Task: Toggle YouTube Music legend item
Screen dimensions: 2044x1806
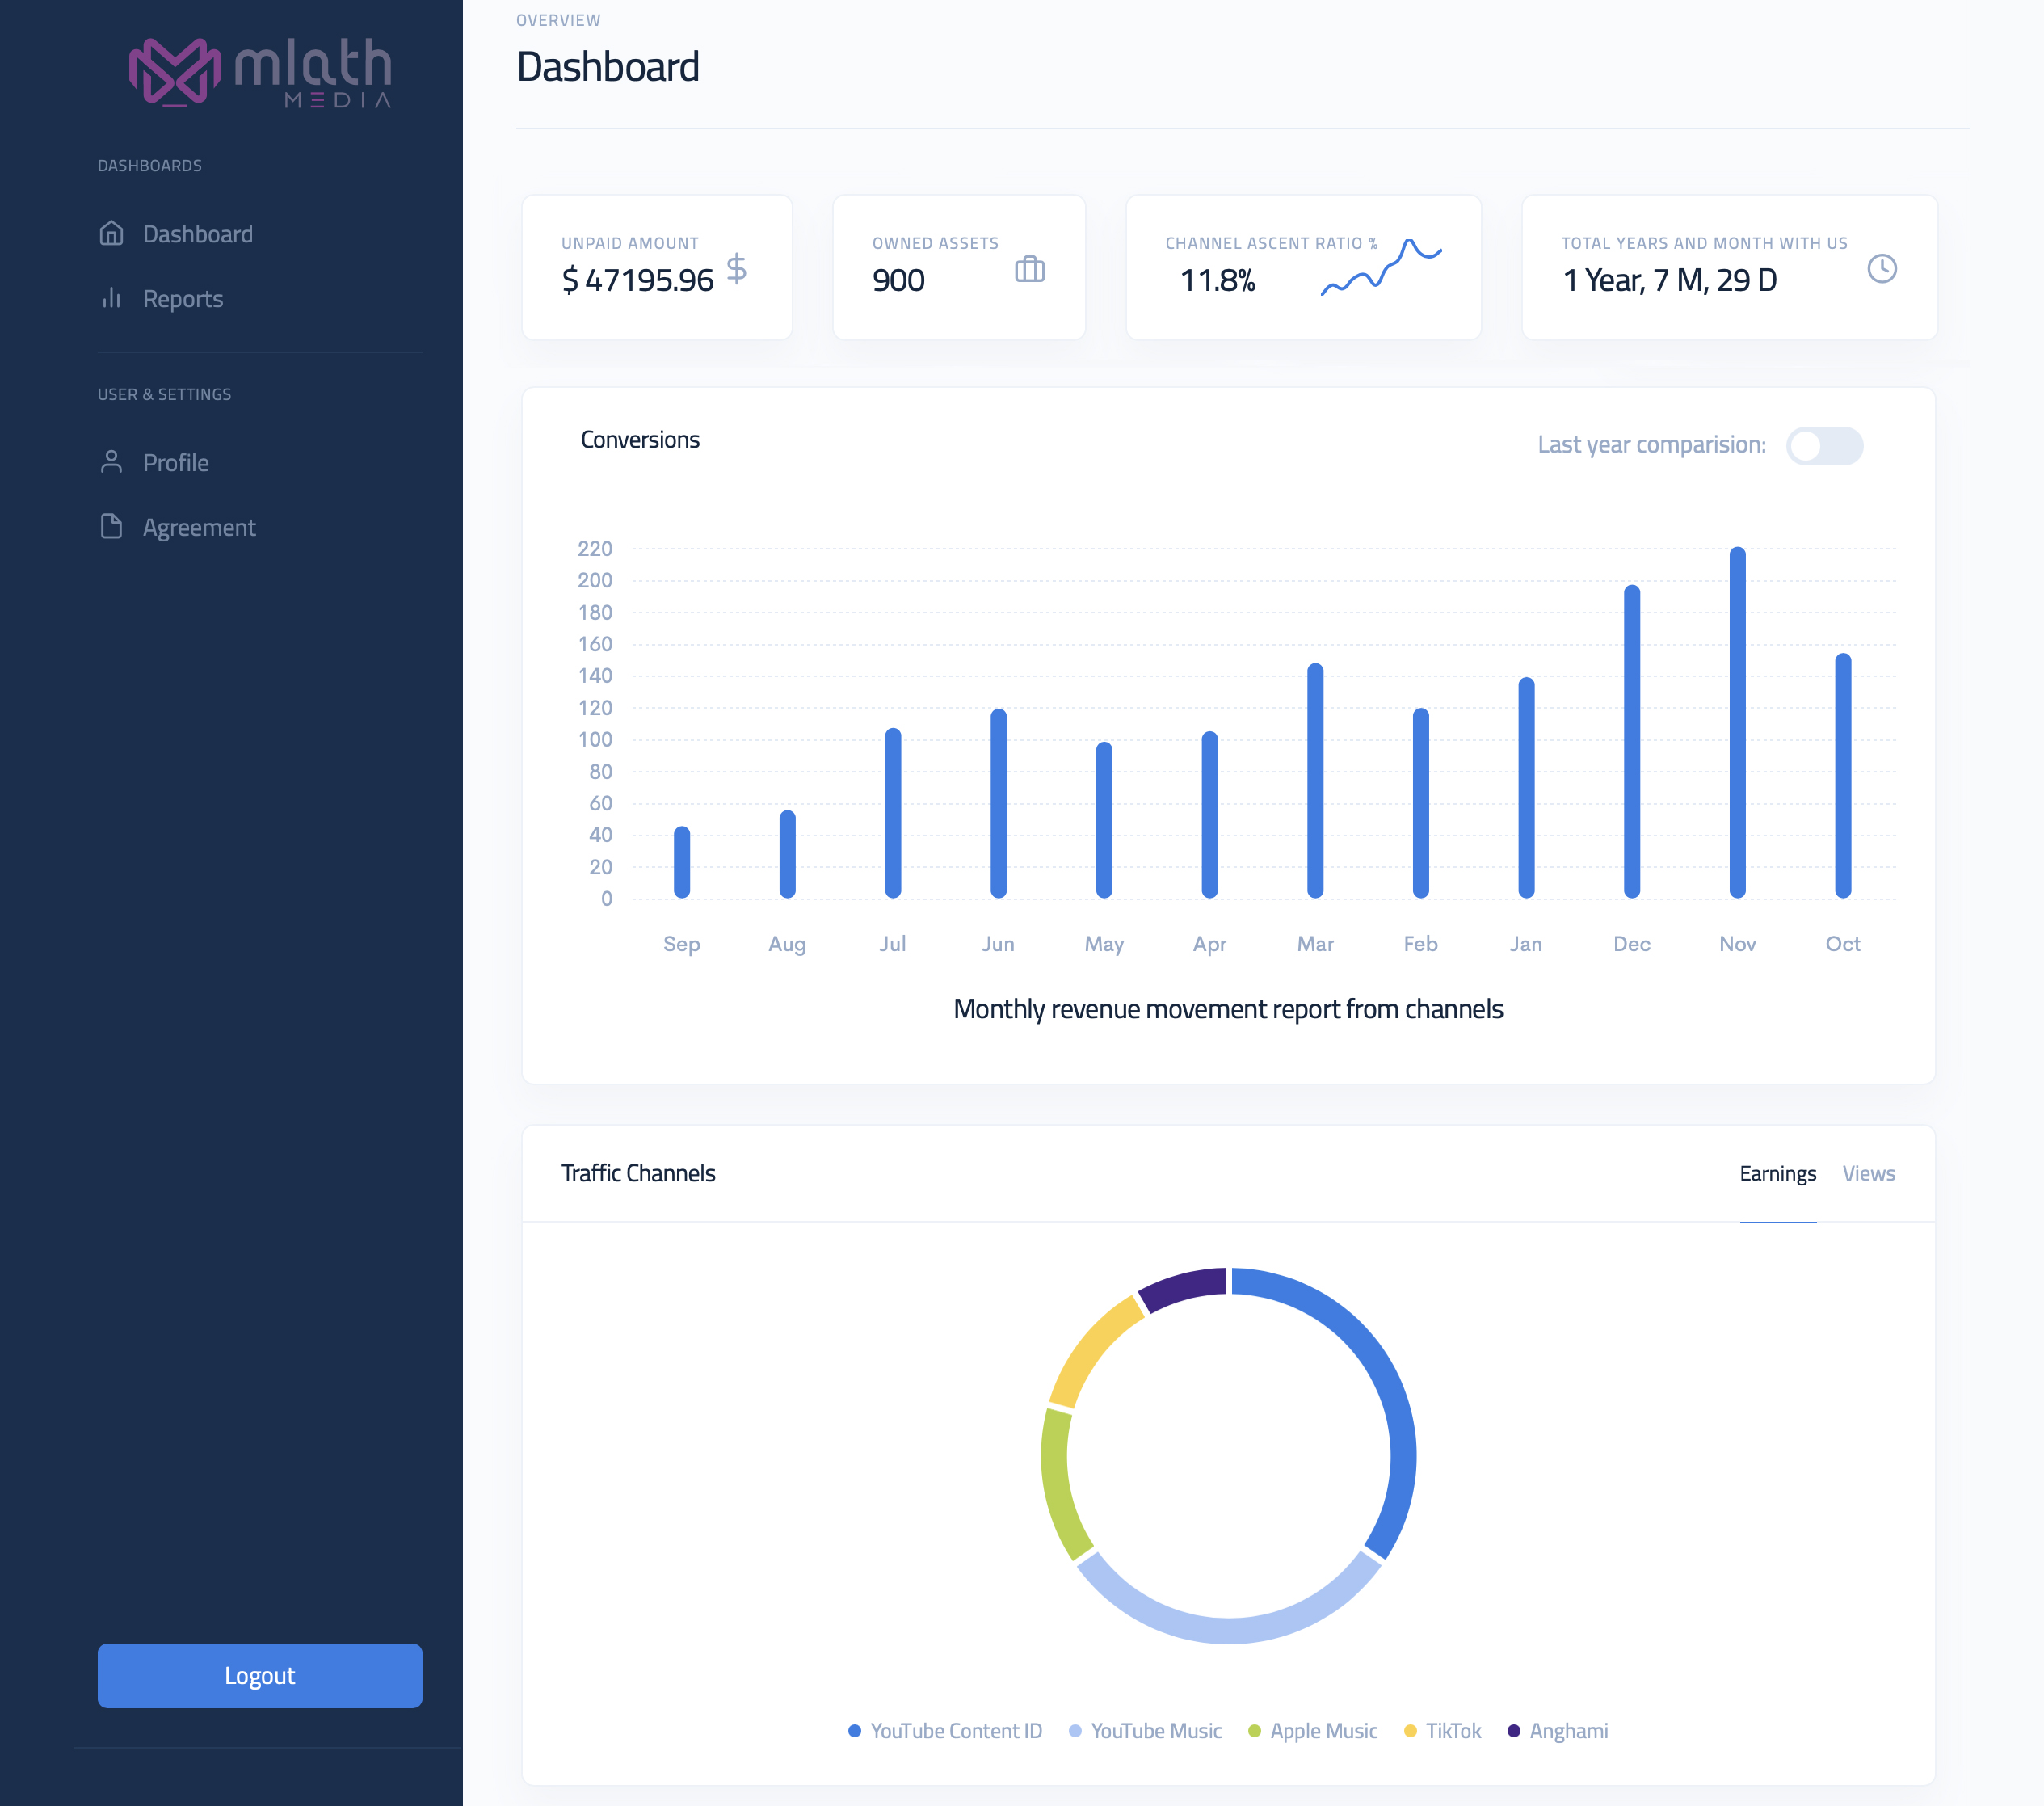Action: (1145, 1730)
